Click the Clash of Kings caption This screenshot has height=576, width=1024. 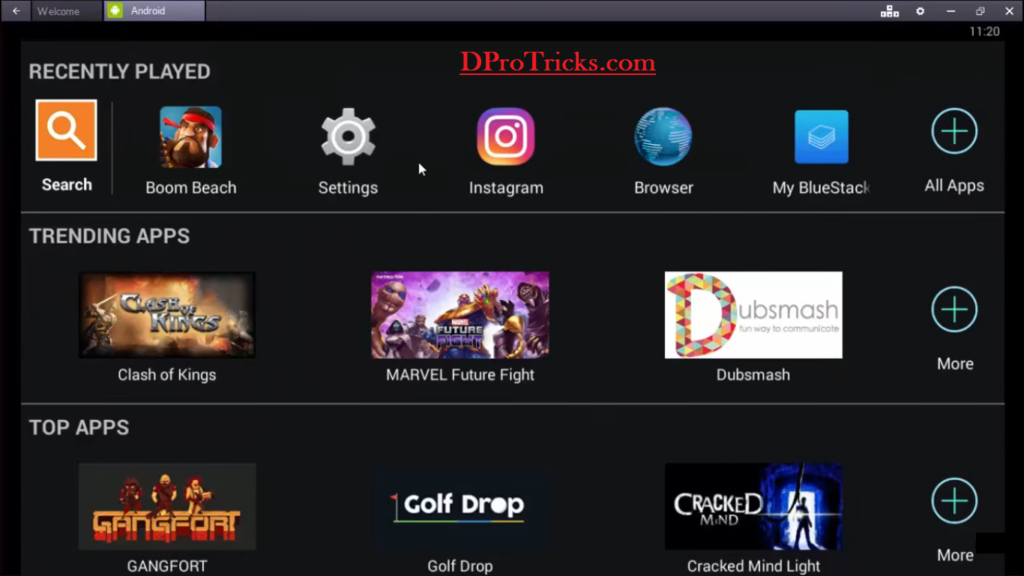(167, 375)
